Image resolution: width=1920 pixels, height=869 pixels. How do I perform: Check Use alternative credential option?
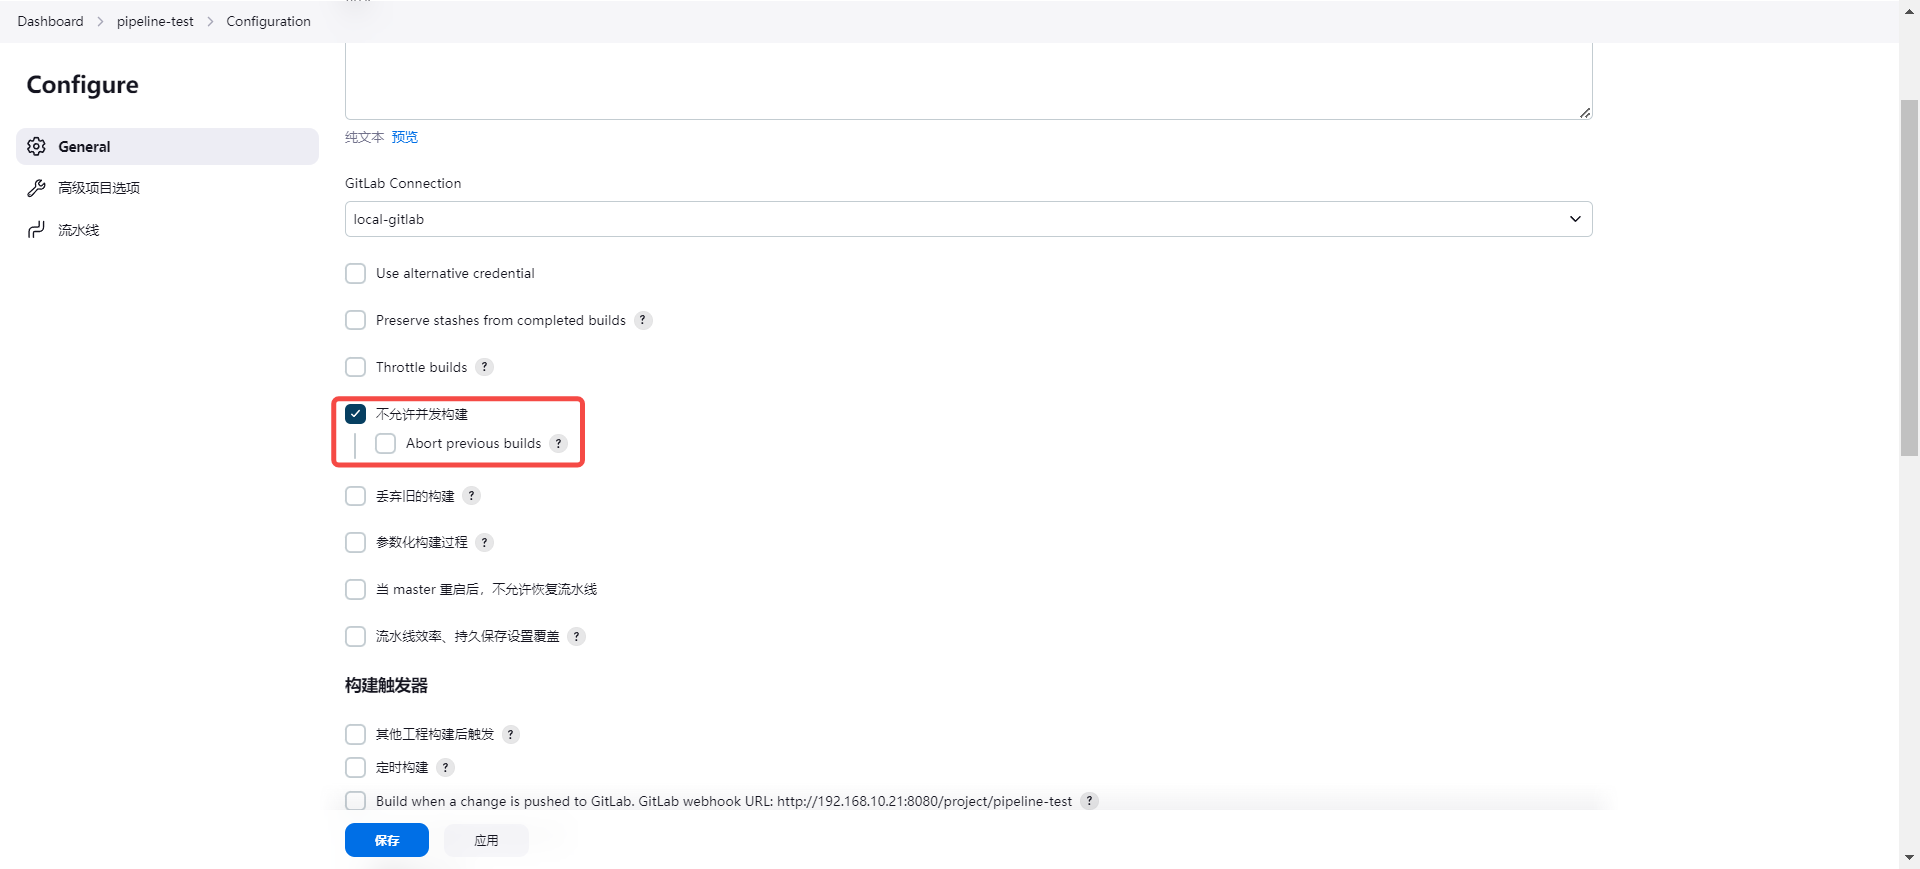355,273
